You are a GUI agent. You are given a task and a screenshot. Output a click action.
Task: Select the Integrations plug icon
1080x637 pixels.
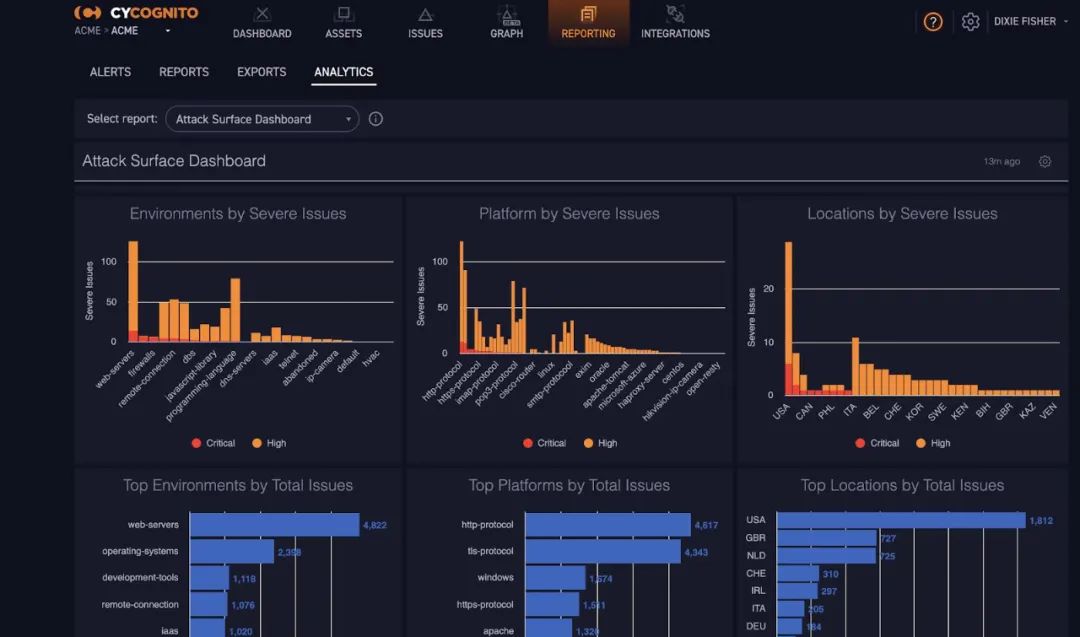675,15
